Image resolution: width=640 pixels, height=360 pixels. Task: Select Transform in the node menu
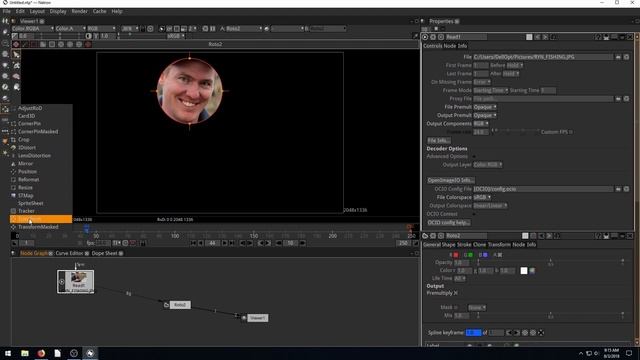click(41, 219)
